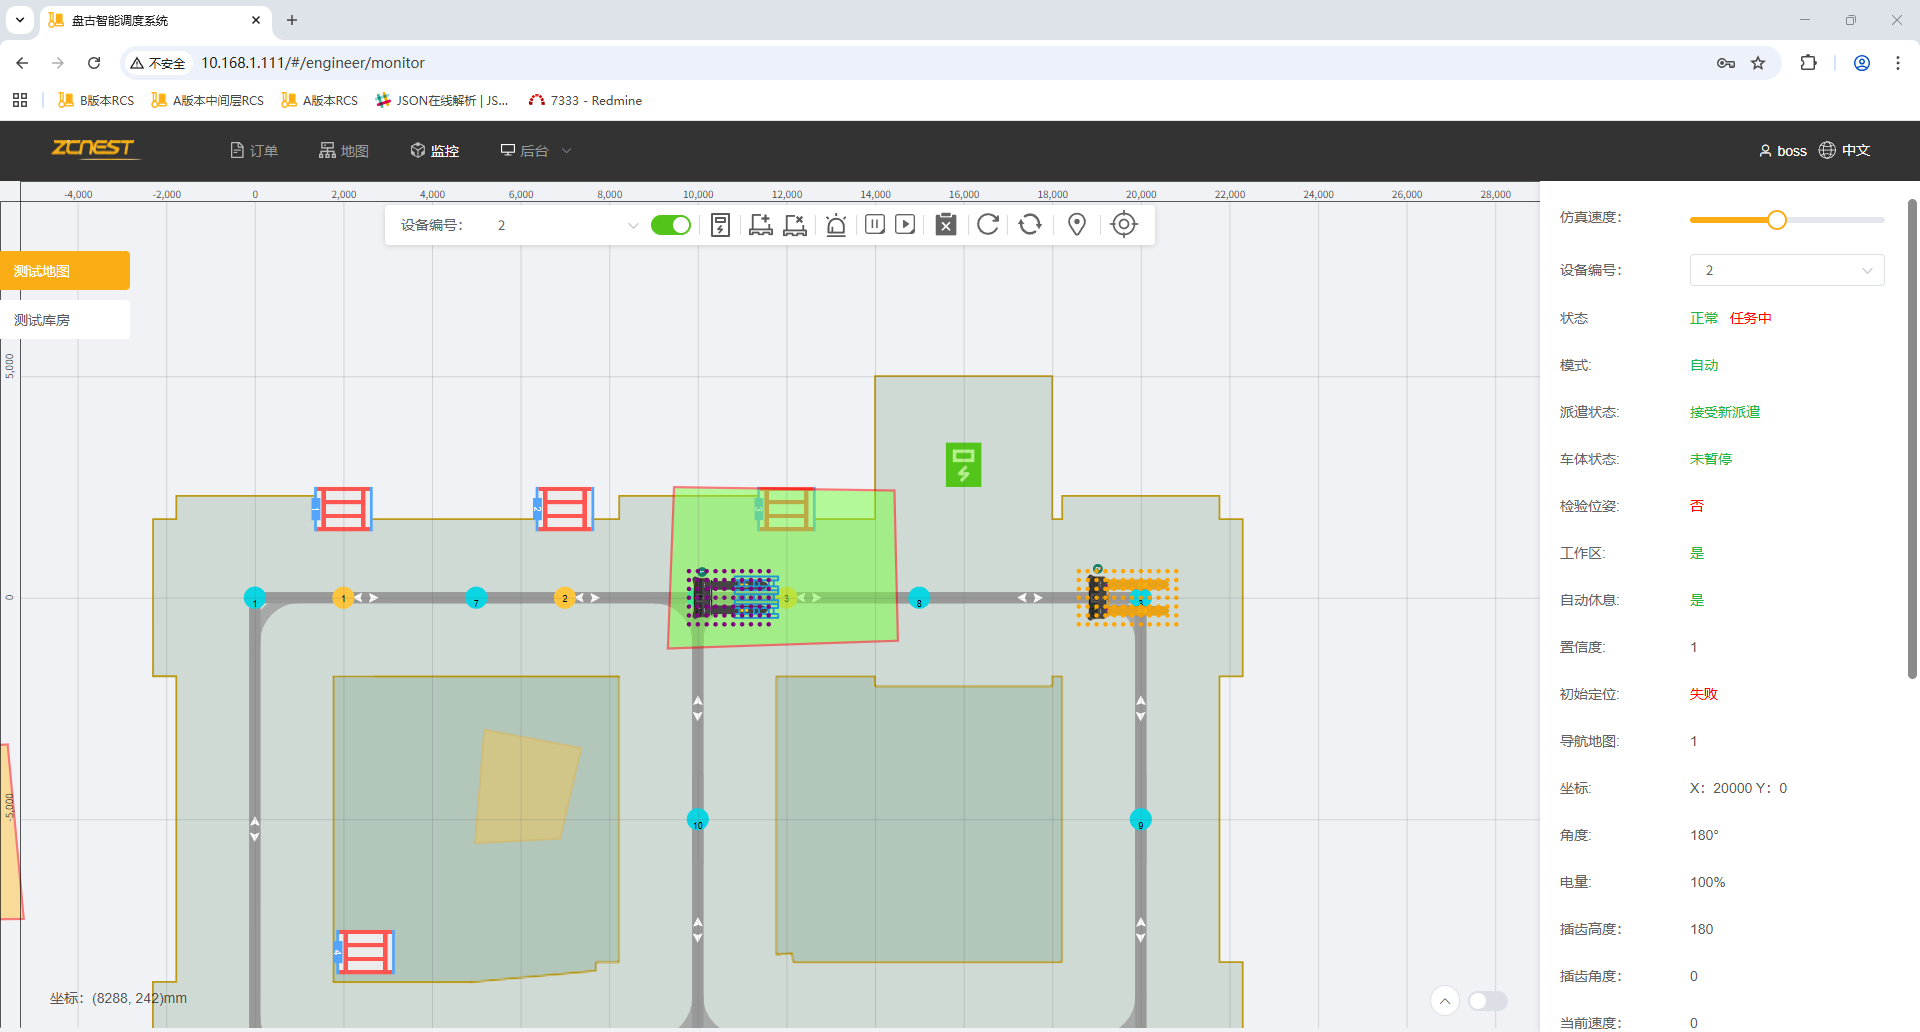Click the two-arrow sync icon

point(1030,225)
